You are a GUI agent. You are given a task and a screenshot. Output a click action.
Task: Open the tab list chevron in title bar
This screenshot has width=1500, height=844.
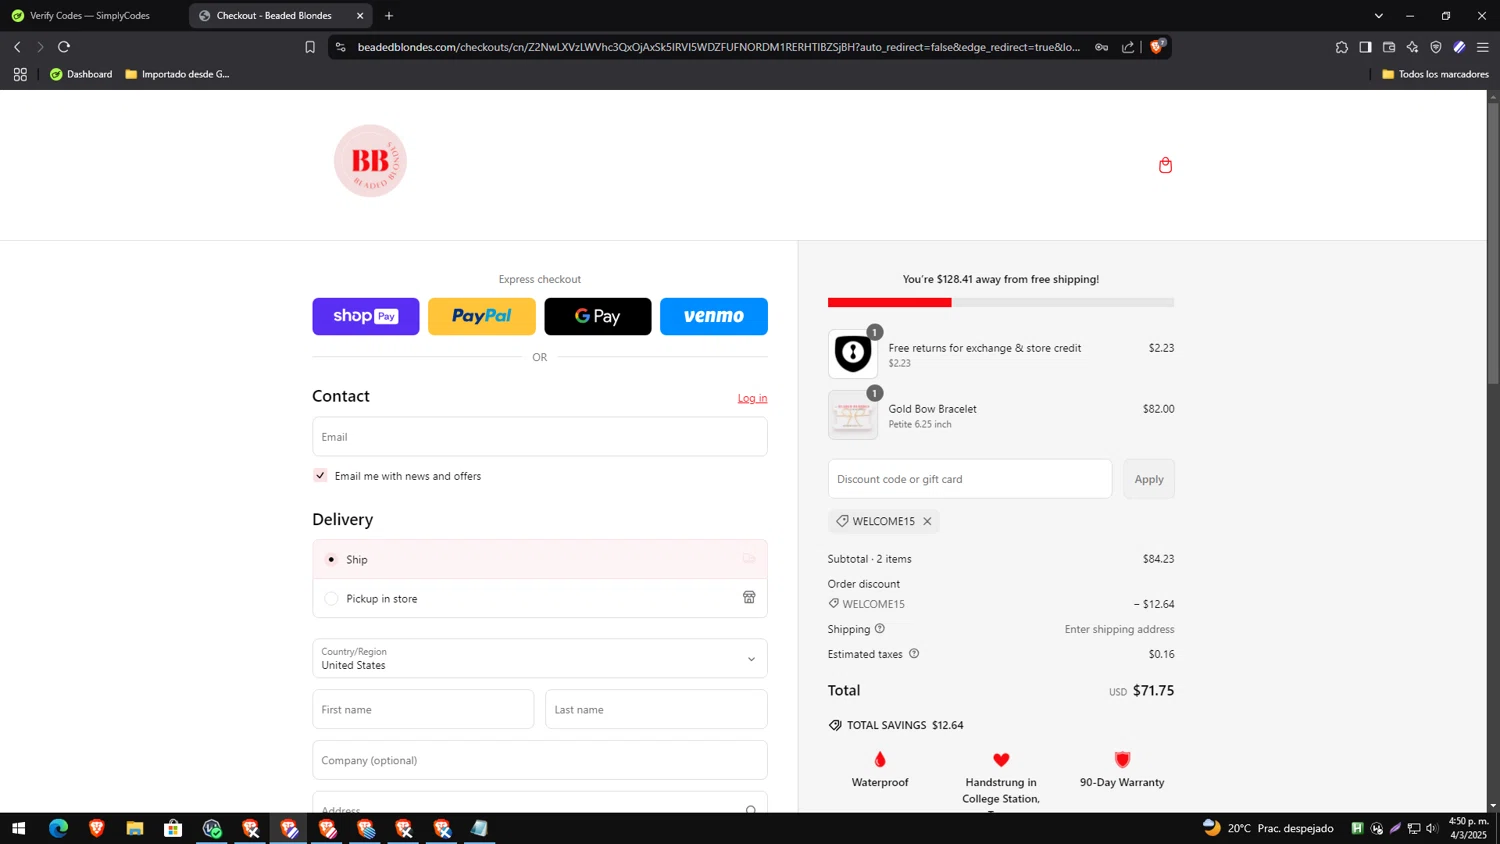pos(1378,16)
